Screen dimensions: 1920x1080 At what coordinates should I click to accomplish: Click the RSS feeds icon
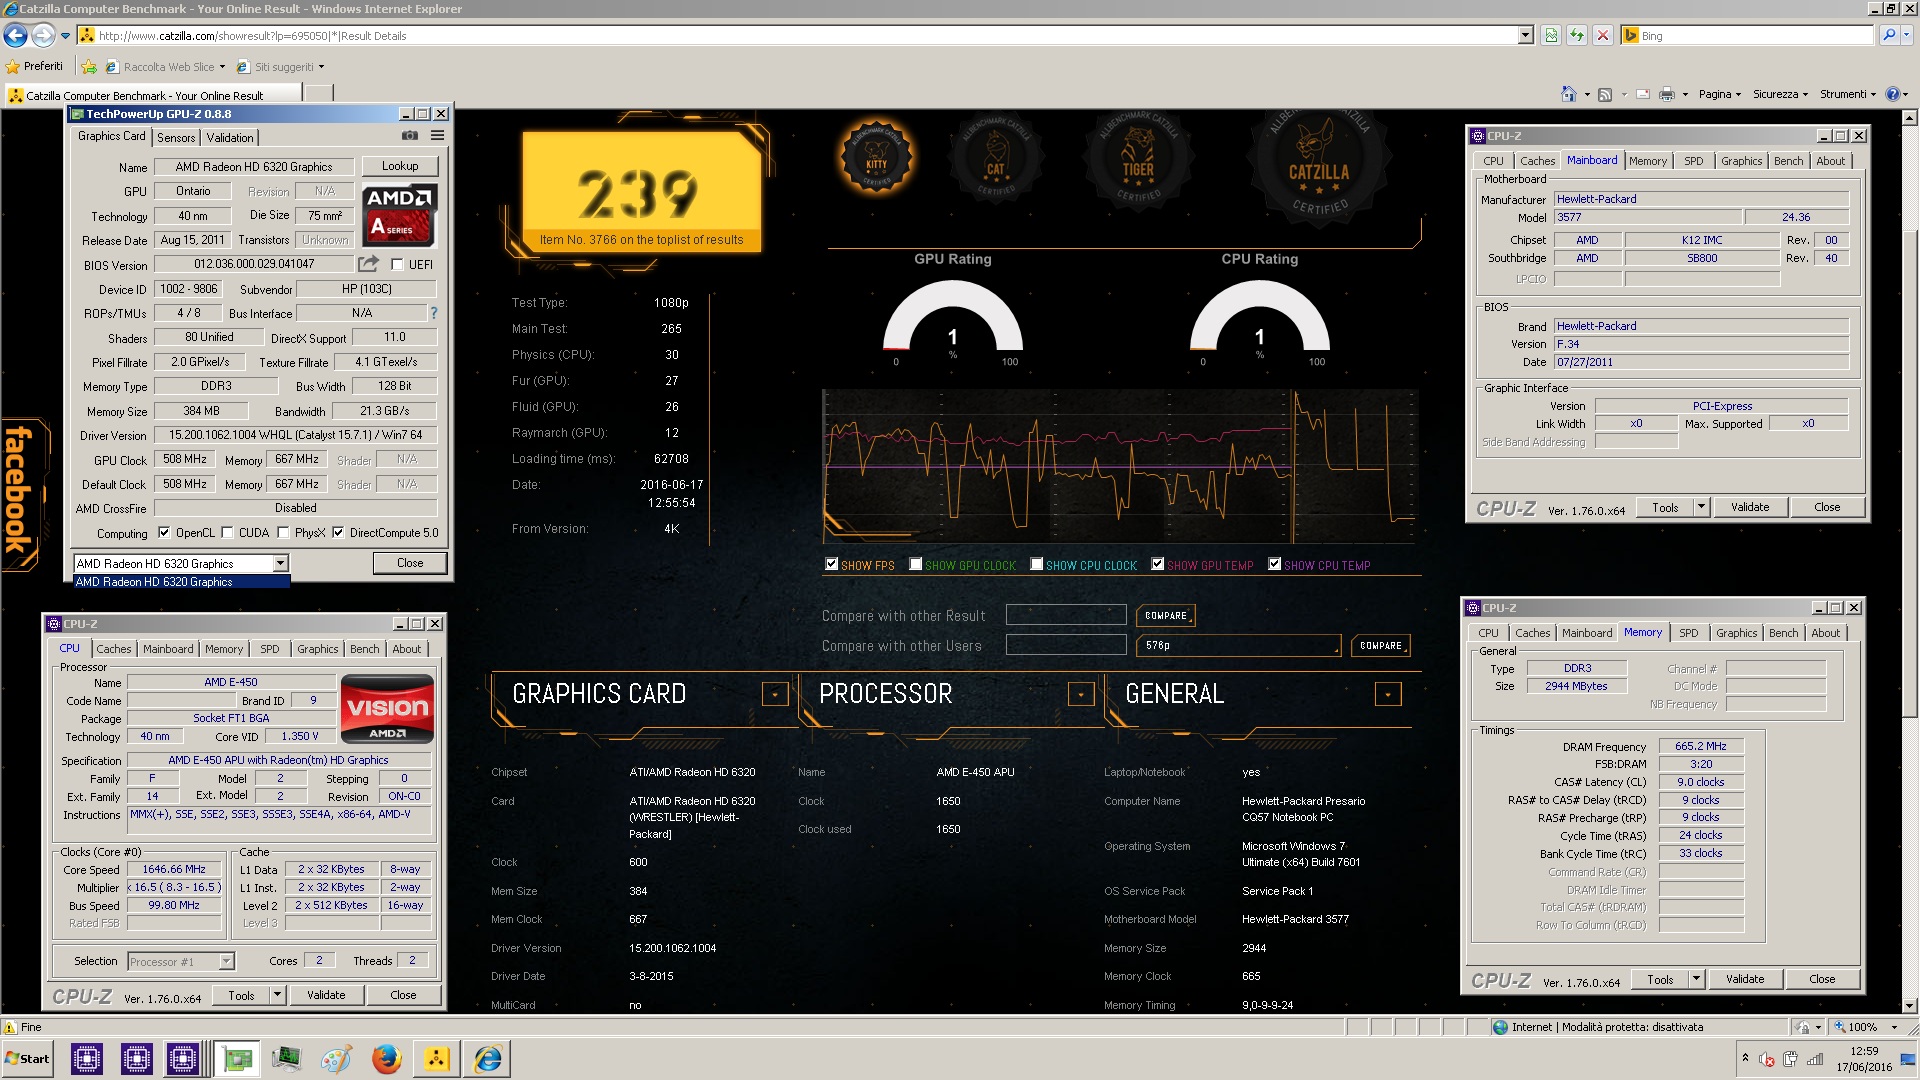click(x=1605, y=94)
